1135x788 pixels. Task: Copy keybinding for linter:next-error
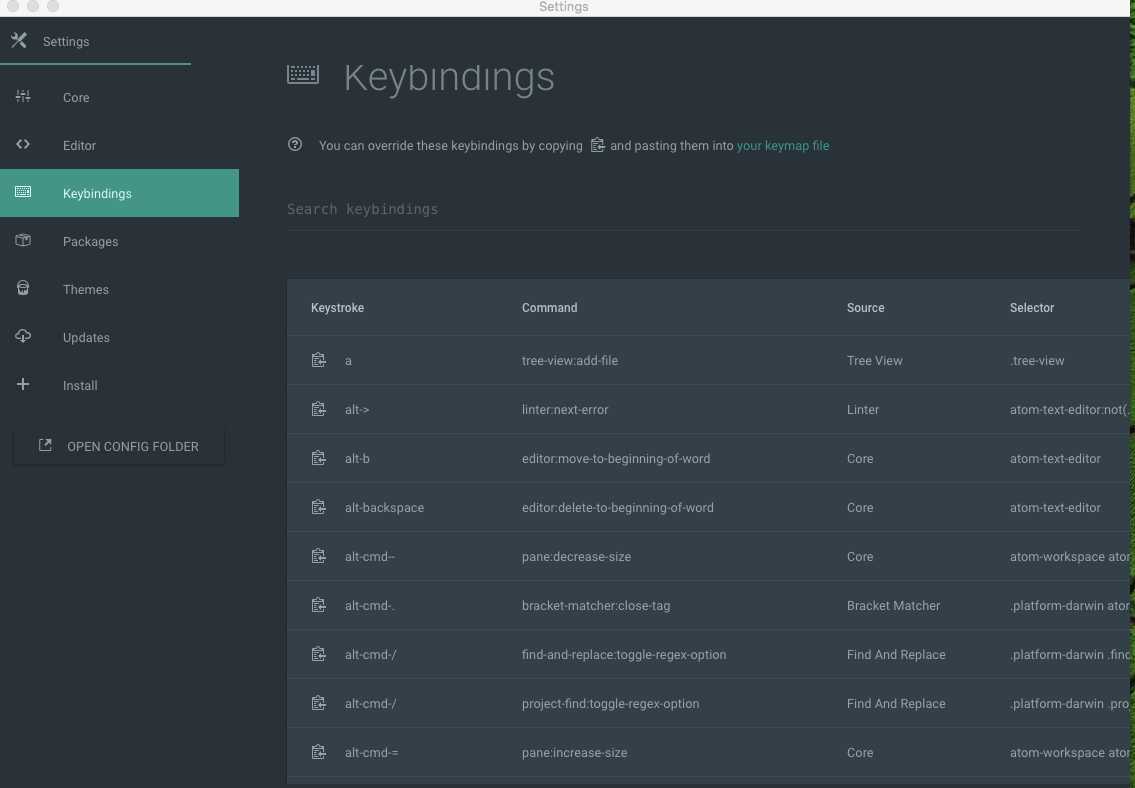318,409
